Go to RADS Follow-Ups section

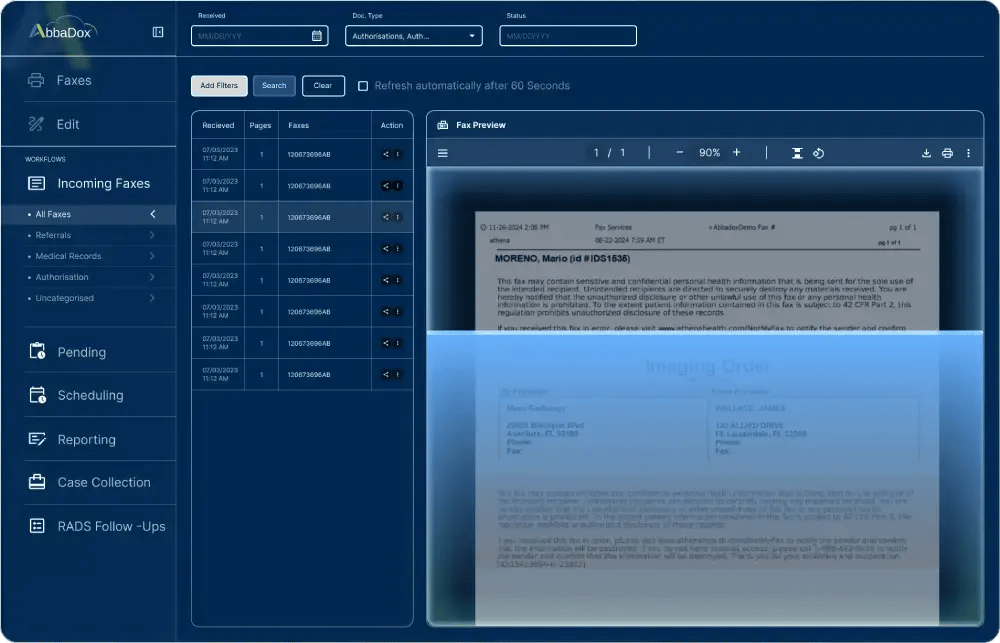pos(110,526)
